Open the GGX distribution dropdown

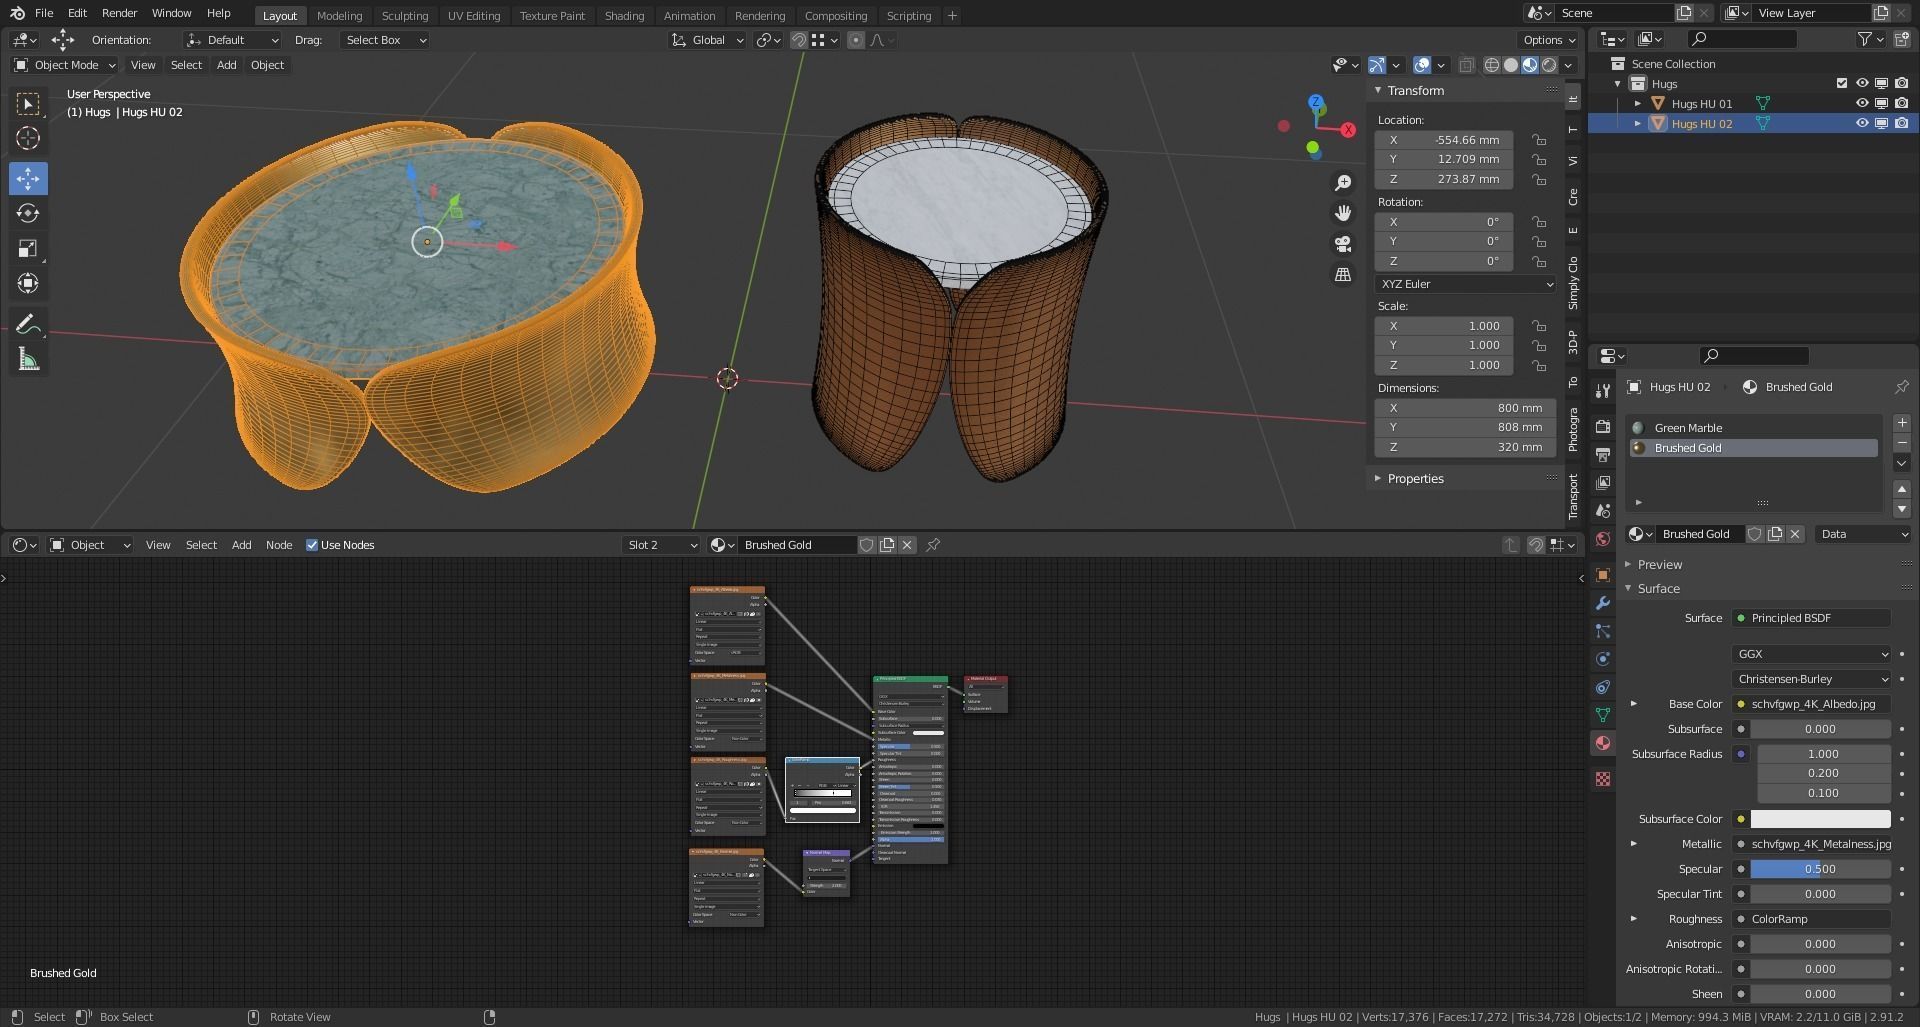pos(1812,654)
